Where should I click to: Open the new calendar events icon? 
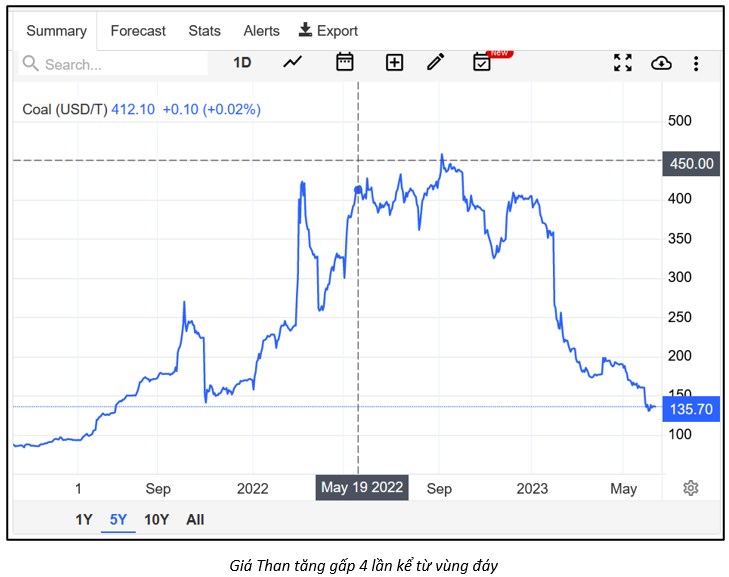482,62
